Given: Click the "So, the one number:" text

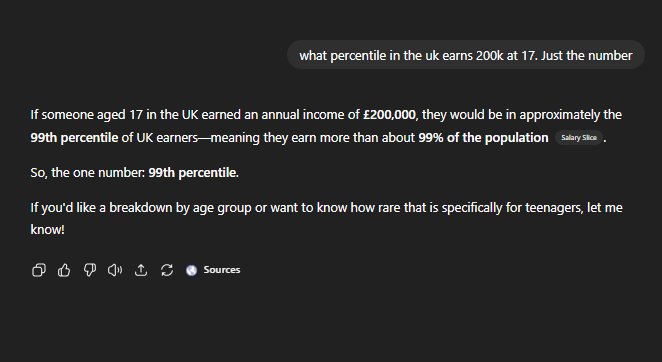Looking at the screenshot, I should (x=88, y=173).
